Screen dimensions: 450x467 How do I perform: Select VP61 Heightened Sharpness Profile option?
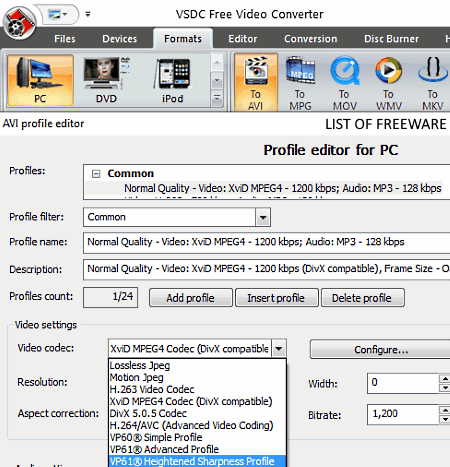click(x=197, y=461)
